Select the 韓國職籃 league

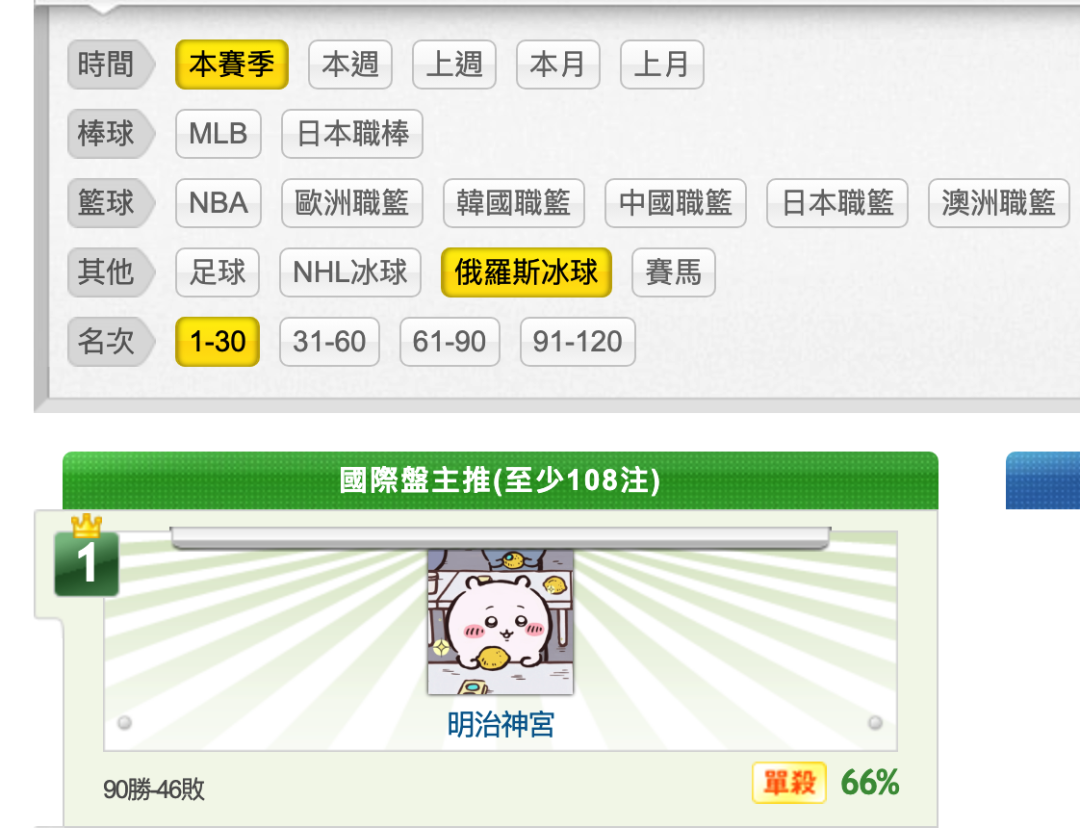(x=514, y=203)
